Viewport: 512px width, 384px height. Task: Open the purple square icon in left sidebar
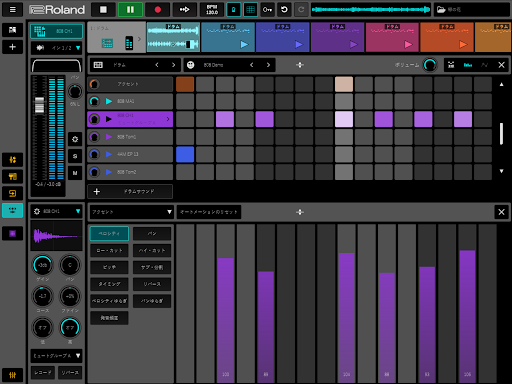(x=12, y=233)
